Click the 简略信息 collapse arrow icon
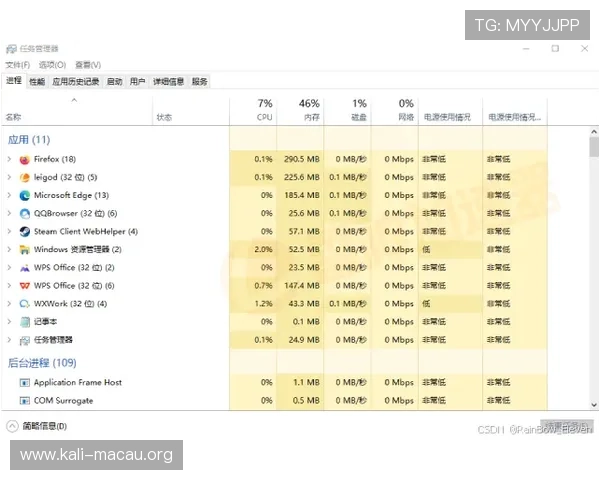Screen dimensions: 600x480 12,426
